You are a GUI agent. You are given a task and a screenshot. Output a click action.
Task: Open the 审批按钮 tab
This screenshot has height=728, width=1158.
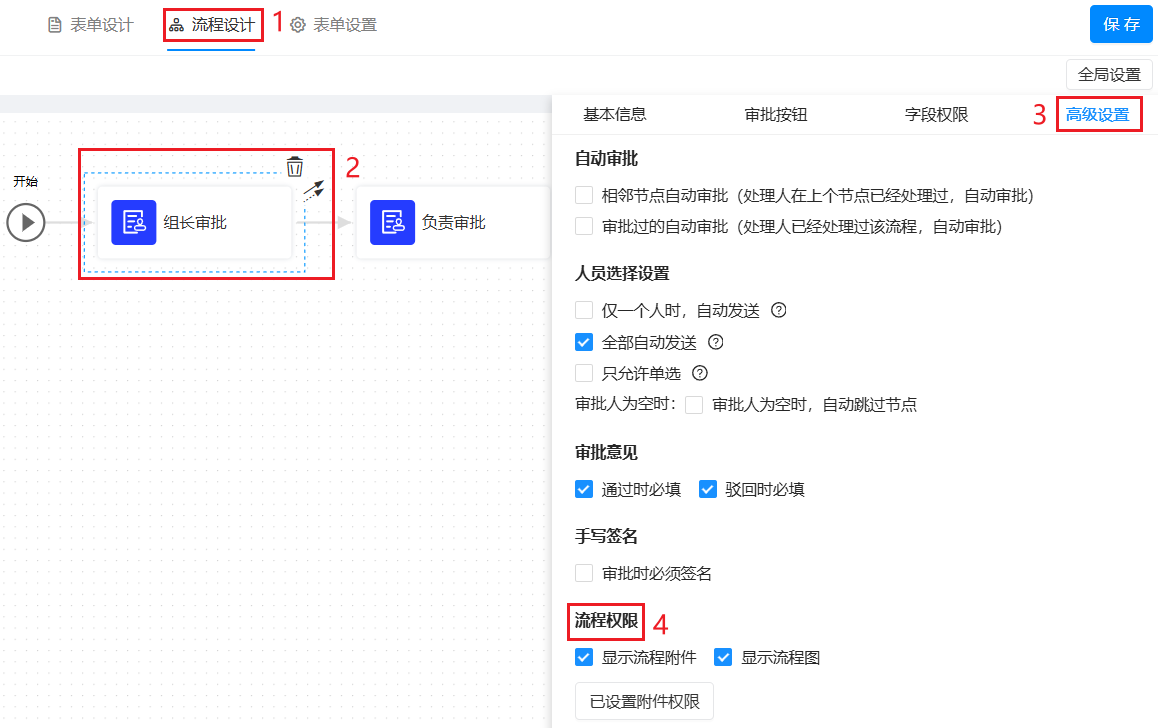775,115
